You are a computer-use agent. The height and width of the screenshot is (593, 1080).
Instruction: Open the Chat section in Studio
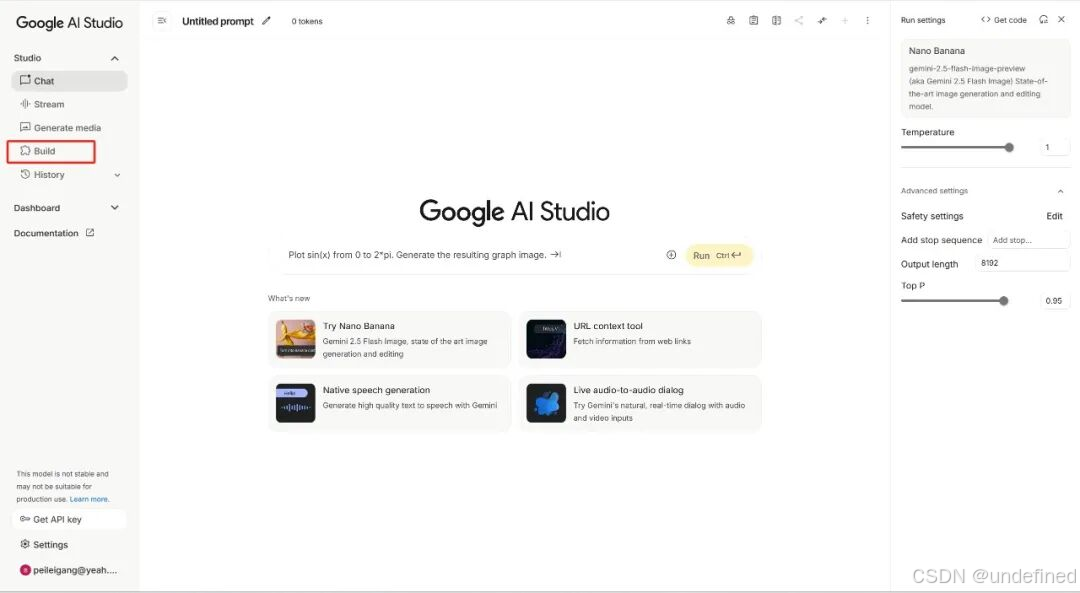[69, 81]
